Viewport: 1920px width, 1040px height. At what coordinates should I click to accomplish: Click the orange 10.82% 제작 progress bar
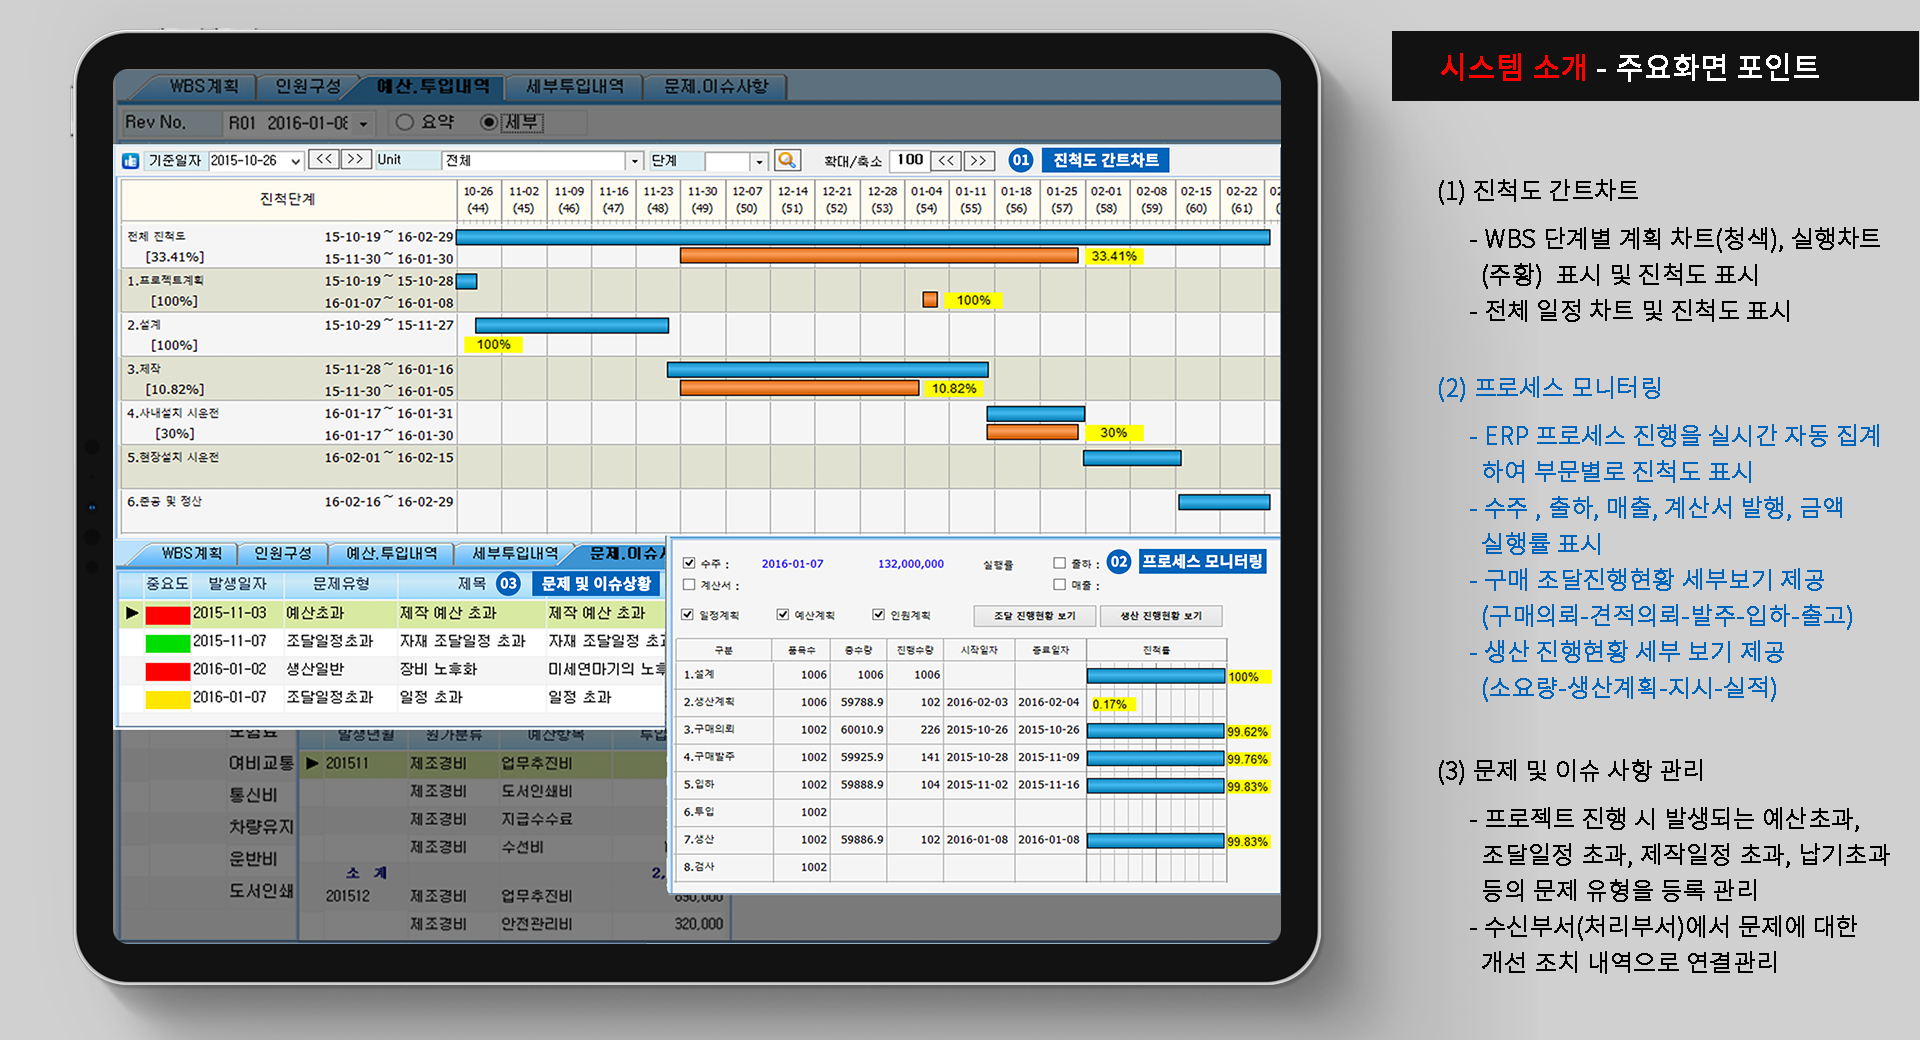(799, 388)
